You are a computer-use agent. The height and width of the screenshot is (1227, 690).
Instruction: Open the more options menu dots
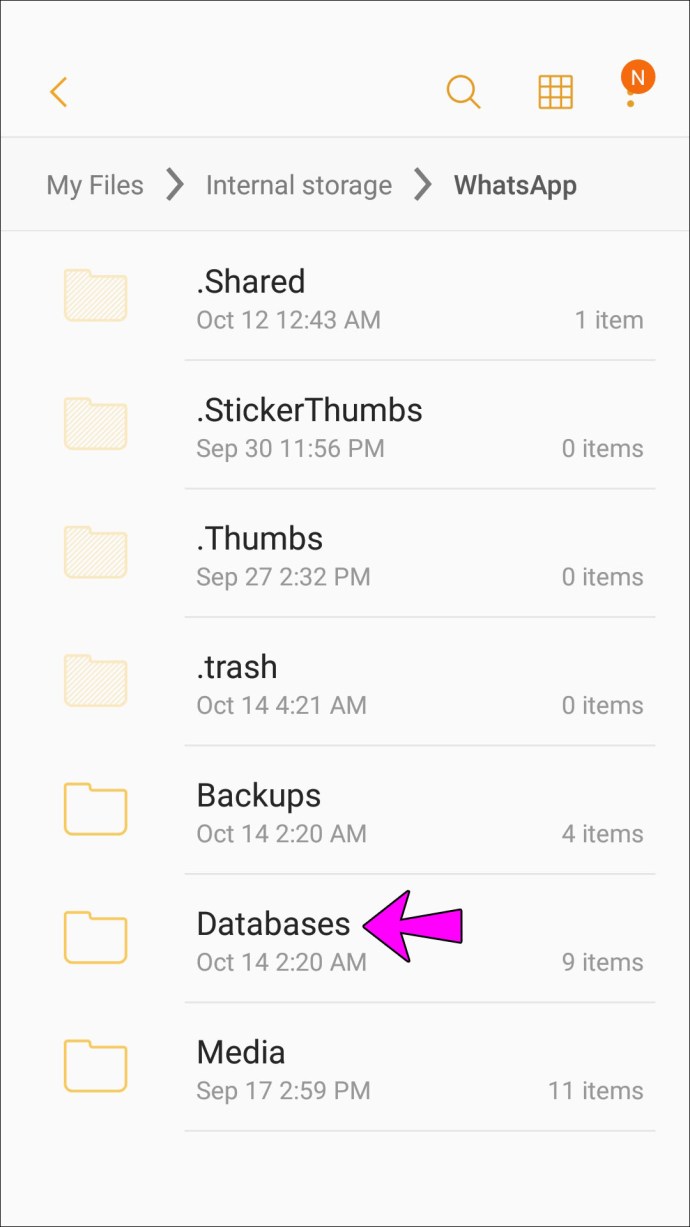(x=630, y=93)
